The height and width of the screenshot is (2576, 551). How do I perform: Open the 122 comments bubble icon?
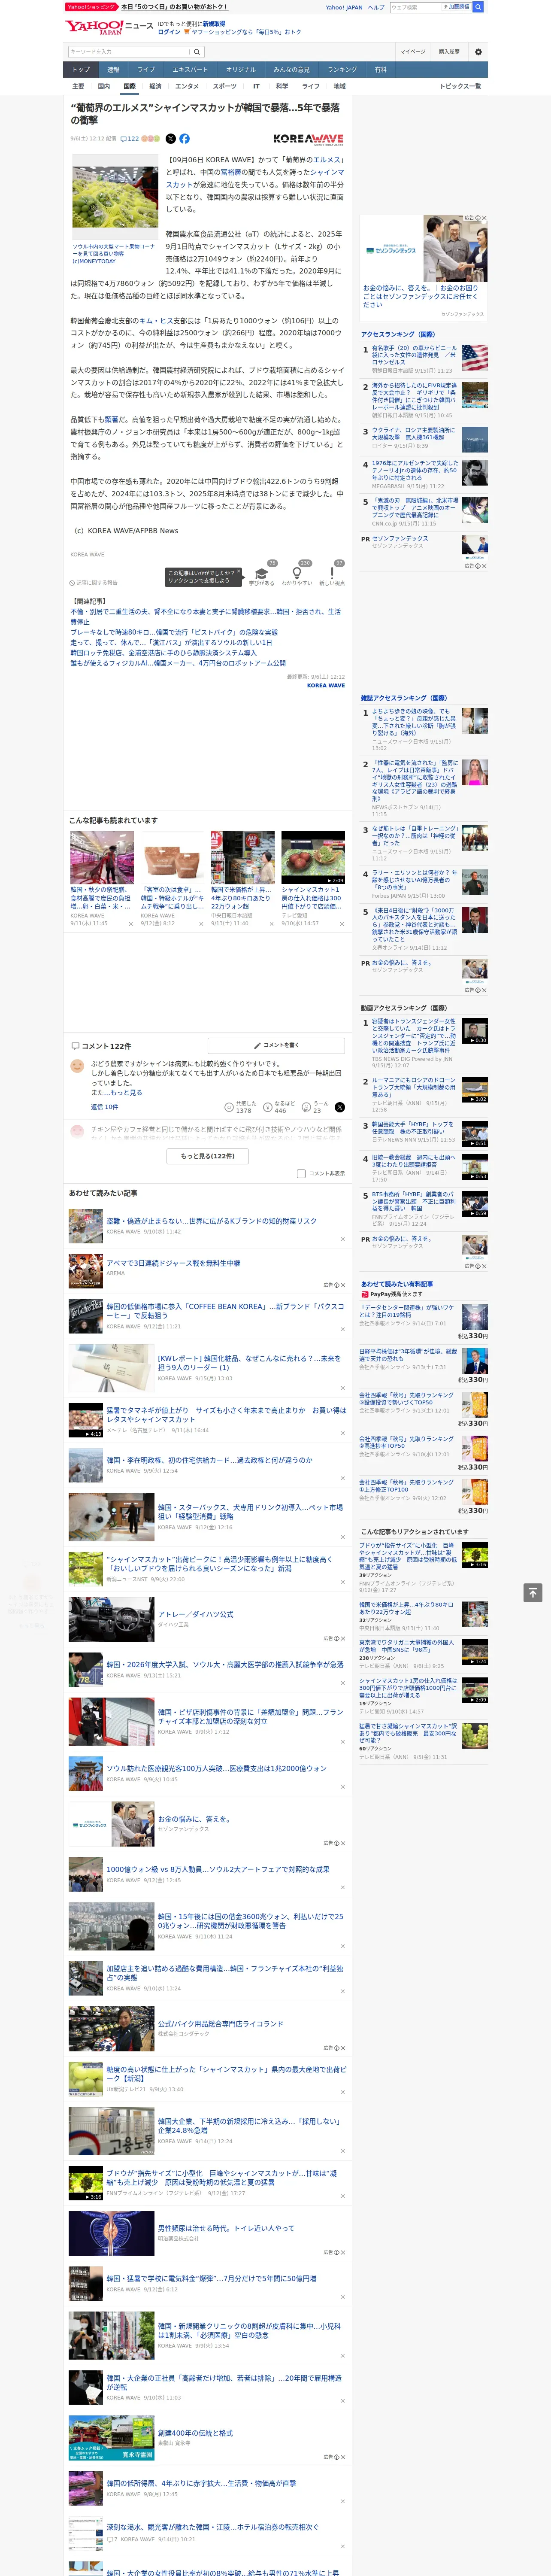point(129,139)
